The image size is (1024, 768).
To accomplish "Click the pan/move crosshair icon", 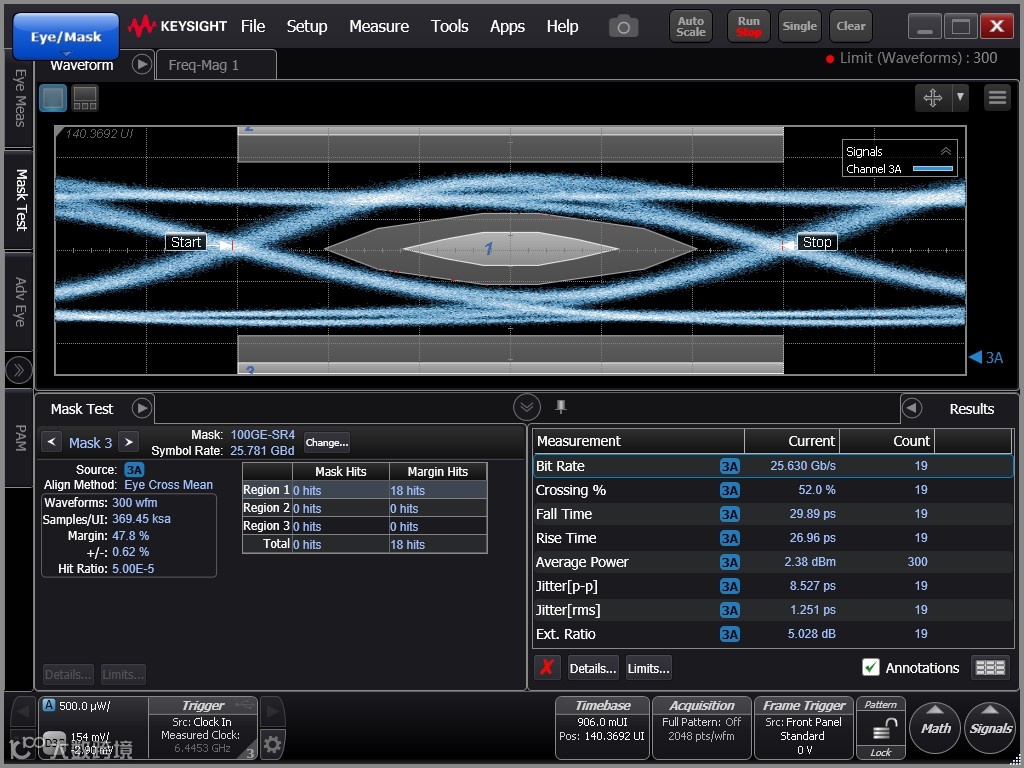I will (932, 97).
